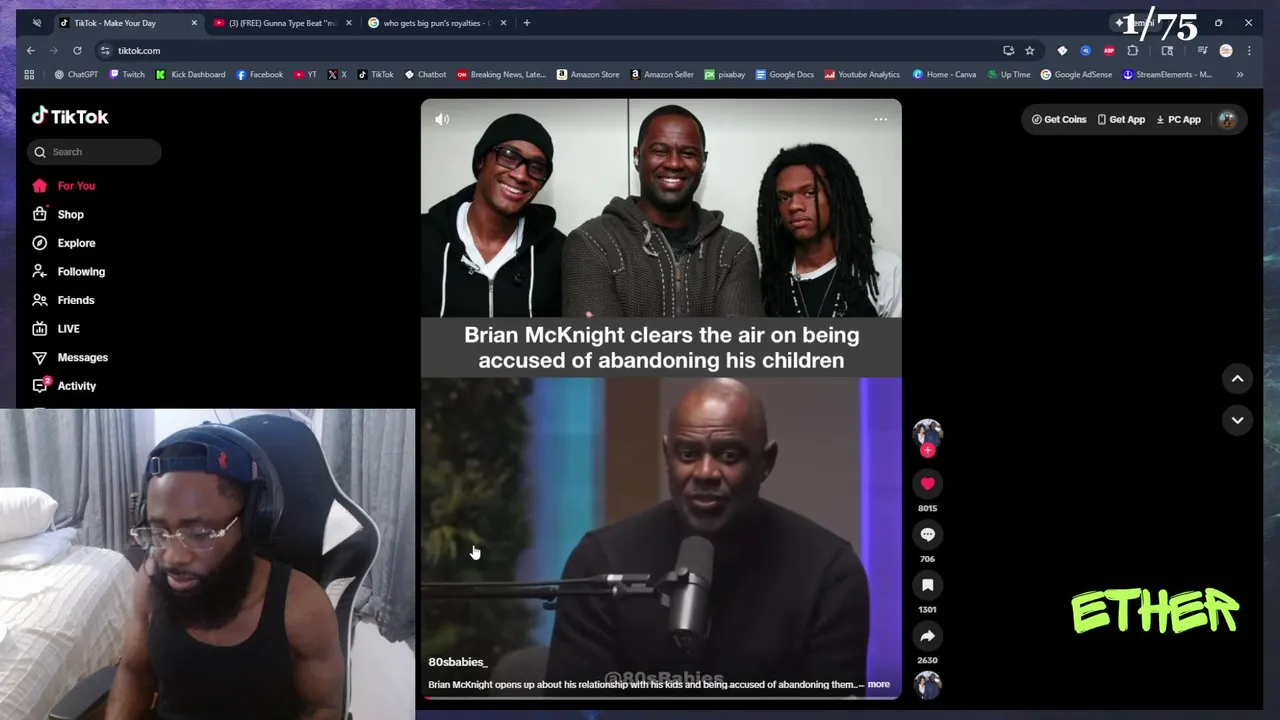Open the Facebook bookmark
The width and height of the screenshot is (1280, 720).
(x=259, y=75)
